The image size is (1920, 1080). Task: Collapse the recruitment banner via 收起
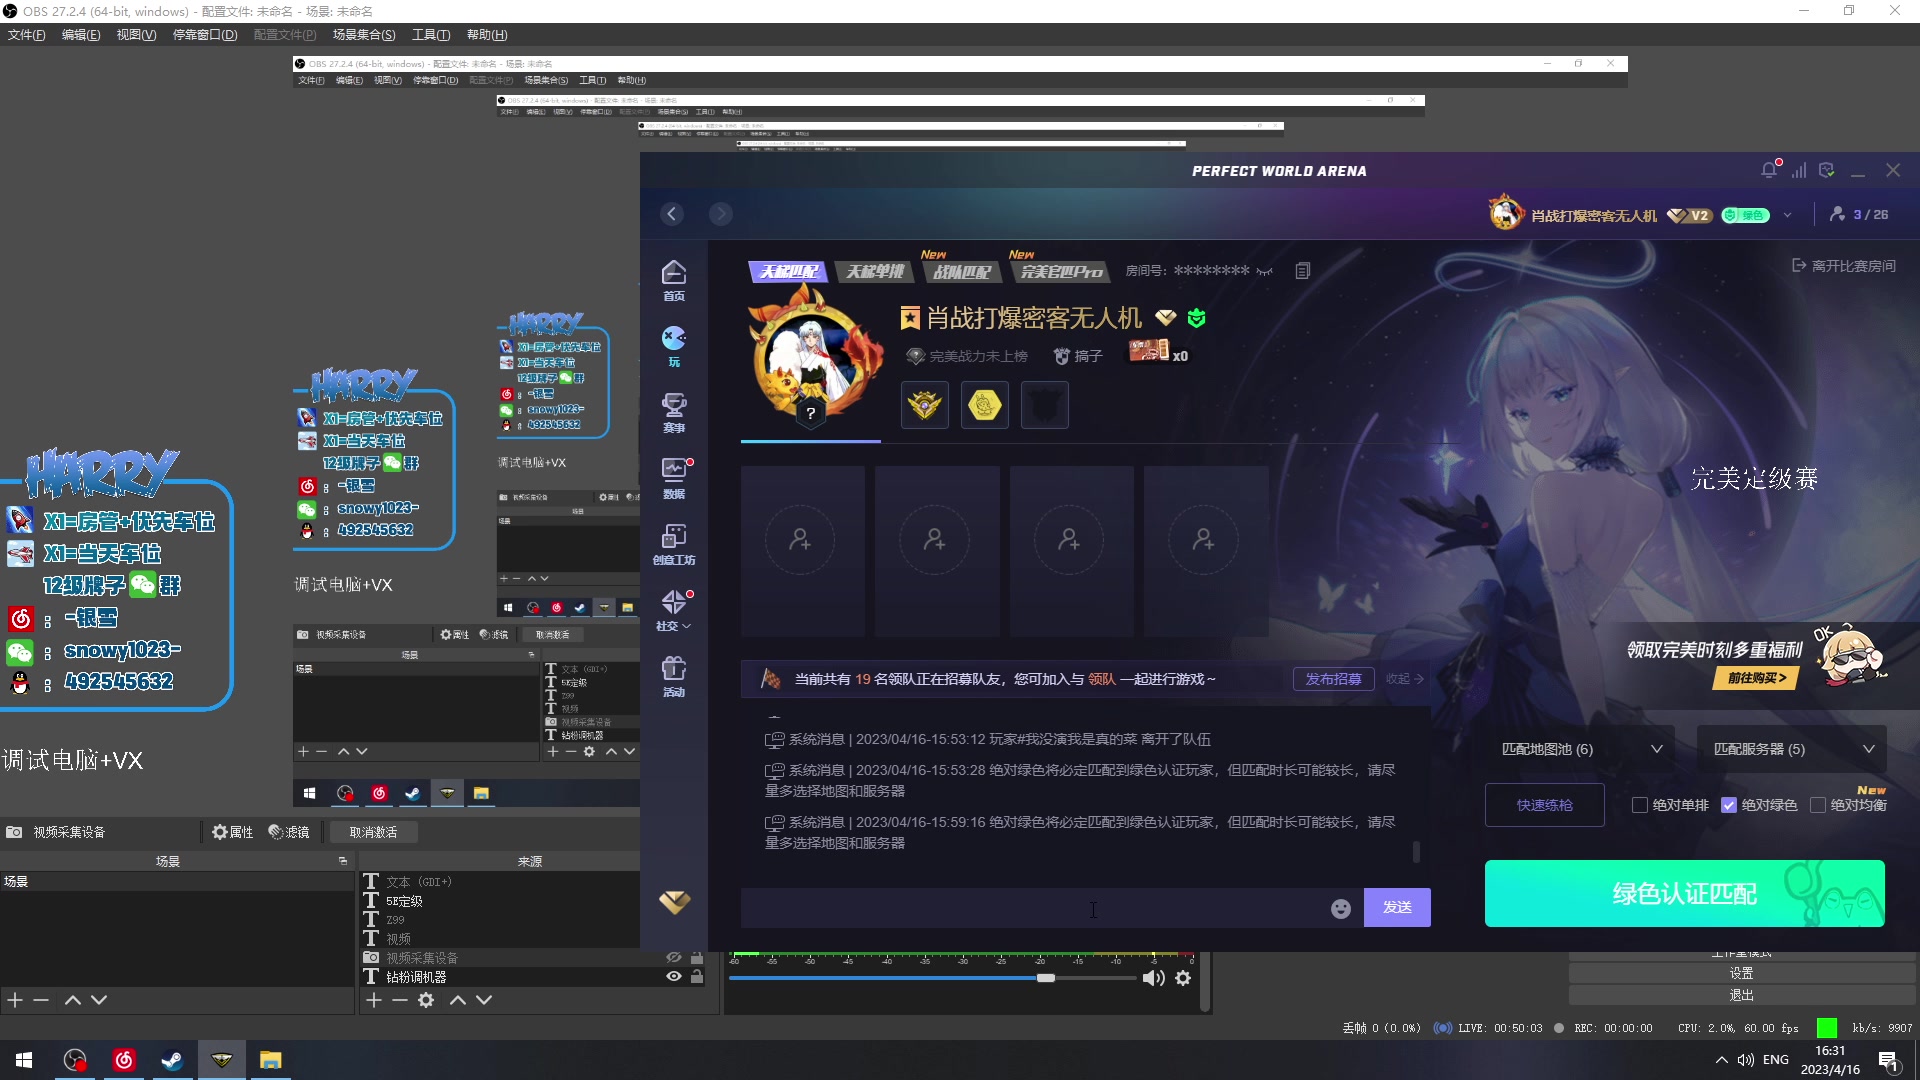[x=1404, y=679]
